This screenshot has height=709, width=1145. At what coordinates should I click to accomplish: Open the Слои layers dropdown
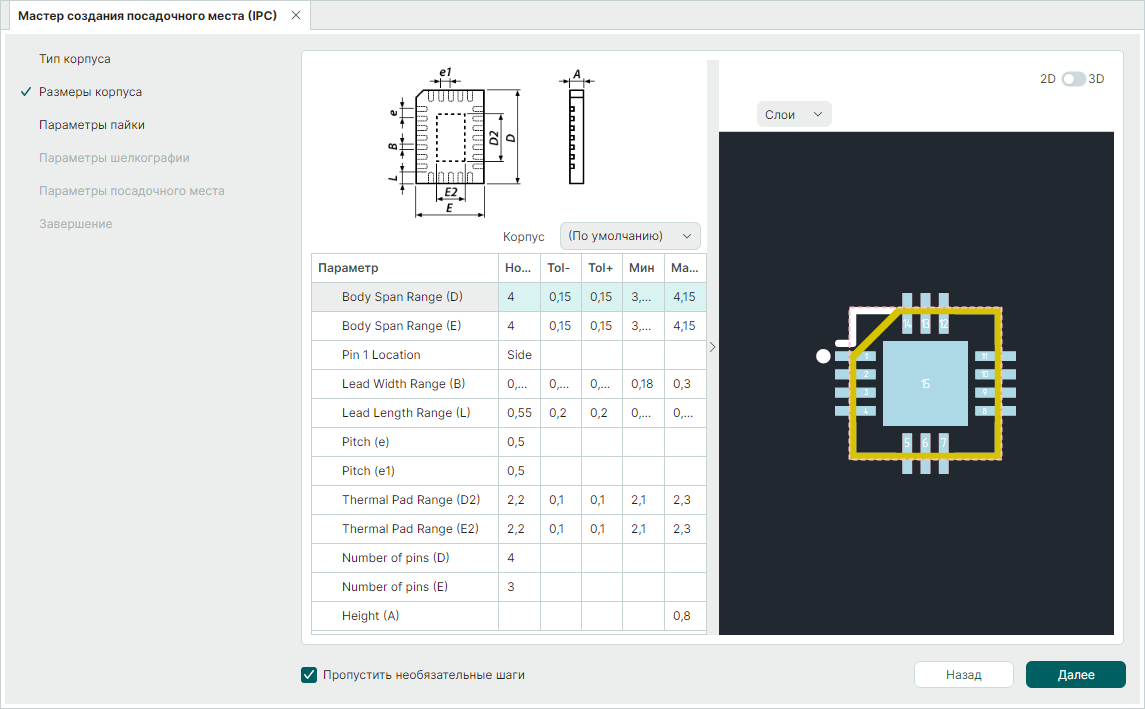tap(794, 115)
